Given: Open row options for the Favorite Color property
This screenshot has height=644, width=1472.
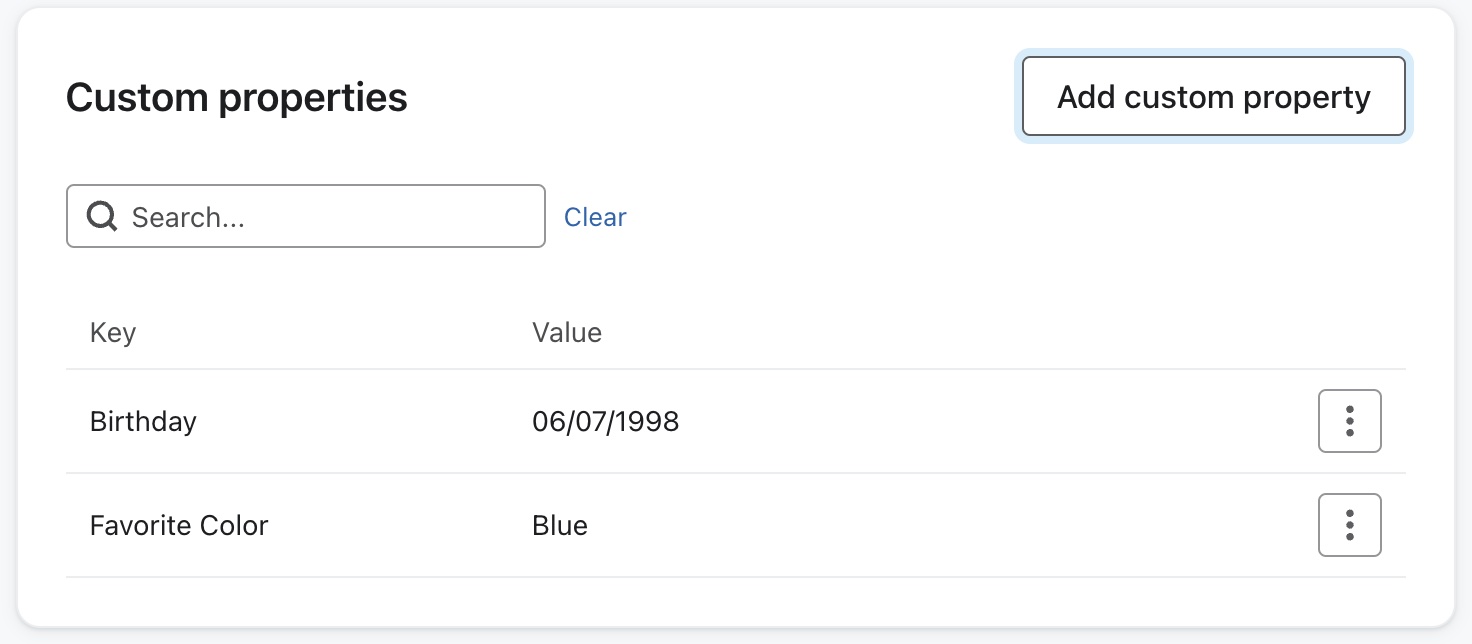Looking at the screenshot, I should [1349, 525].
